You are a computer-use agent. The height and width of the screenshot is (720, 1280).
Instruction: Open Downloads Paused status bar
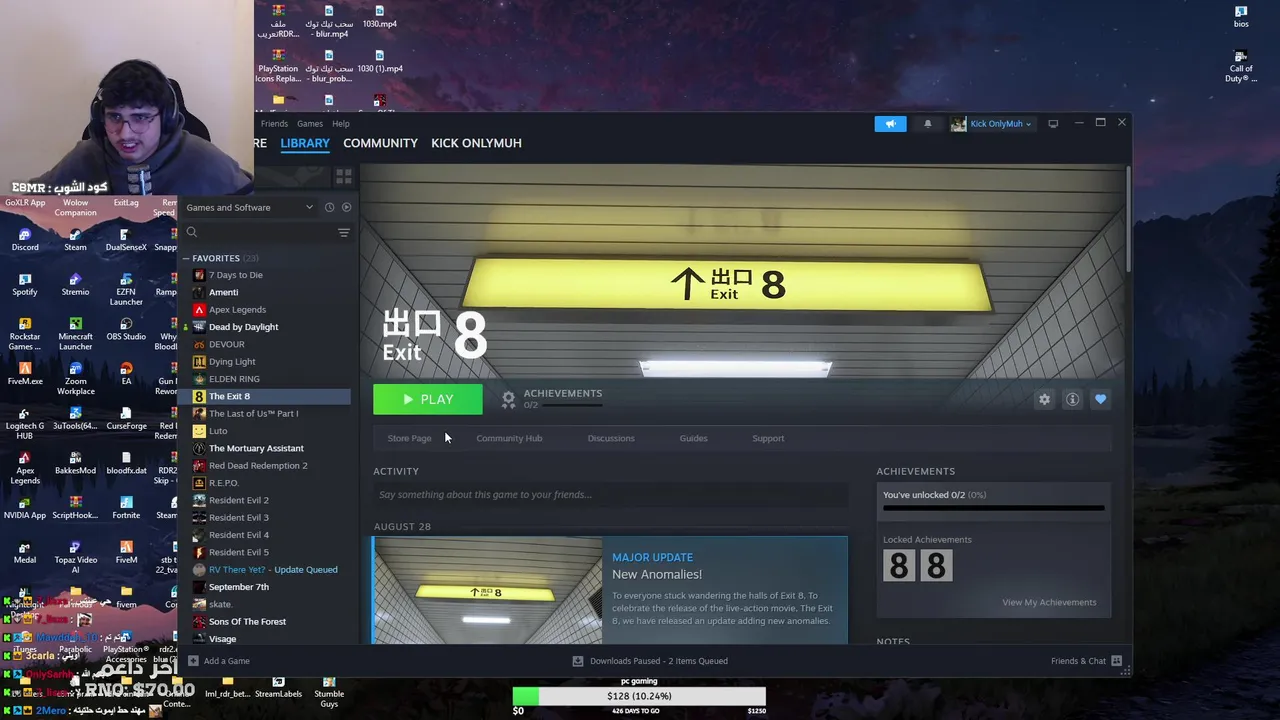[650, 661]
